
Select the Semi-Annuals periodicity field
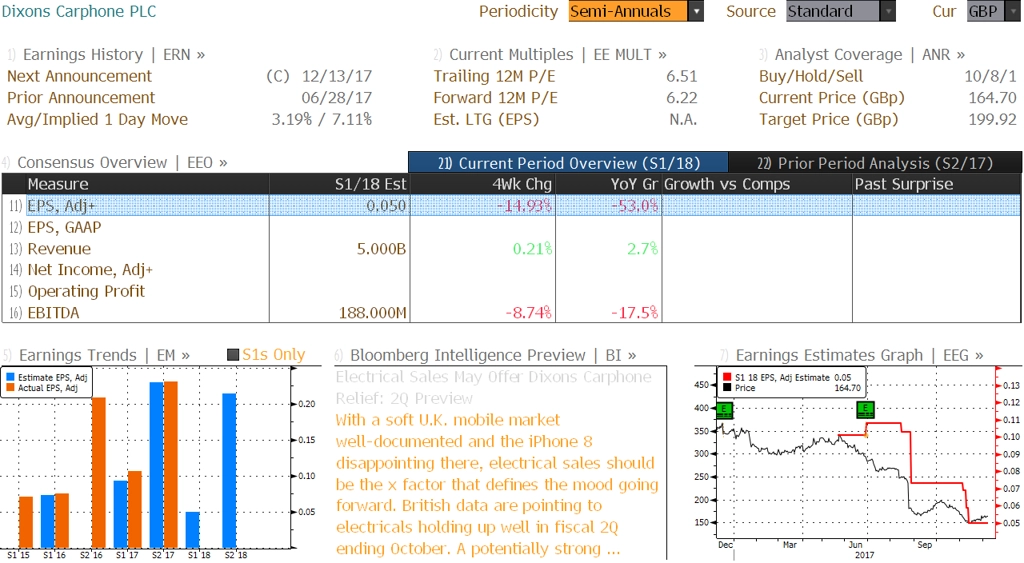coord(628,12)
